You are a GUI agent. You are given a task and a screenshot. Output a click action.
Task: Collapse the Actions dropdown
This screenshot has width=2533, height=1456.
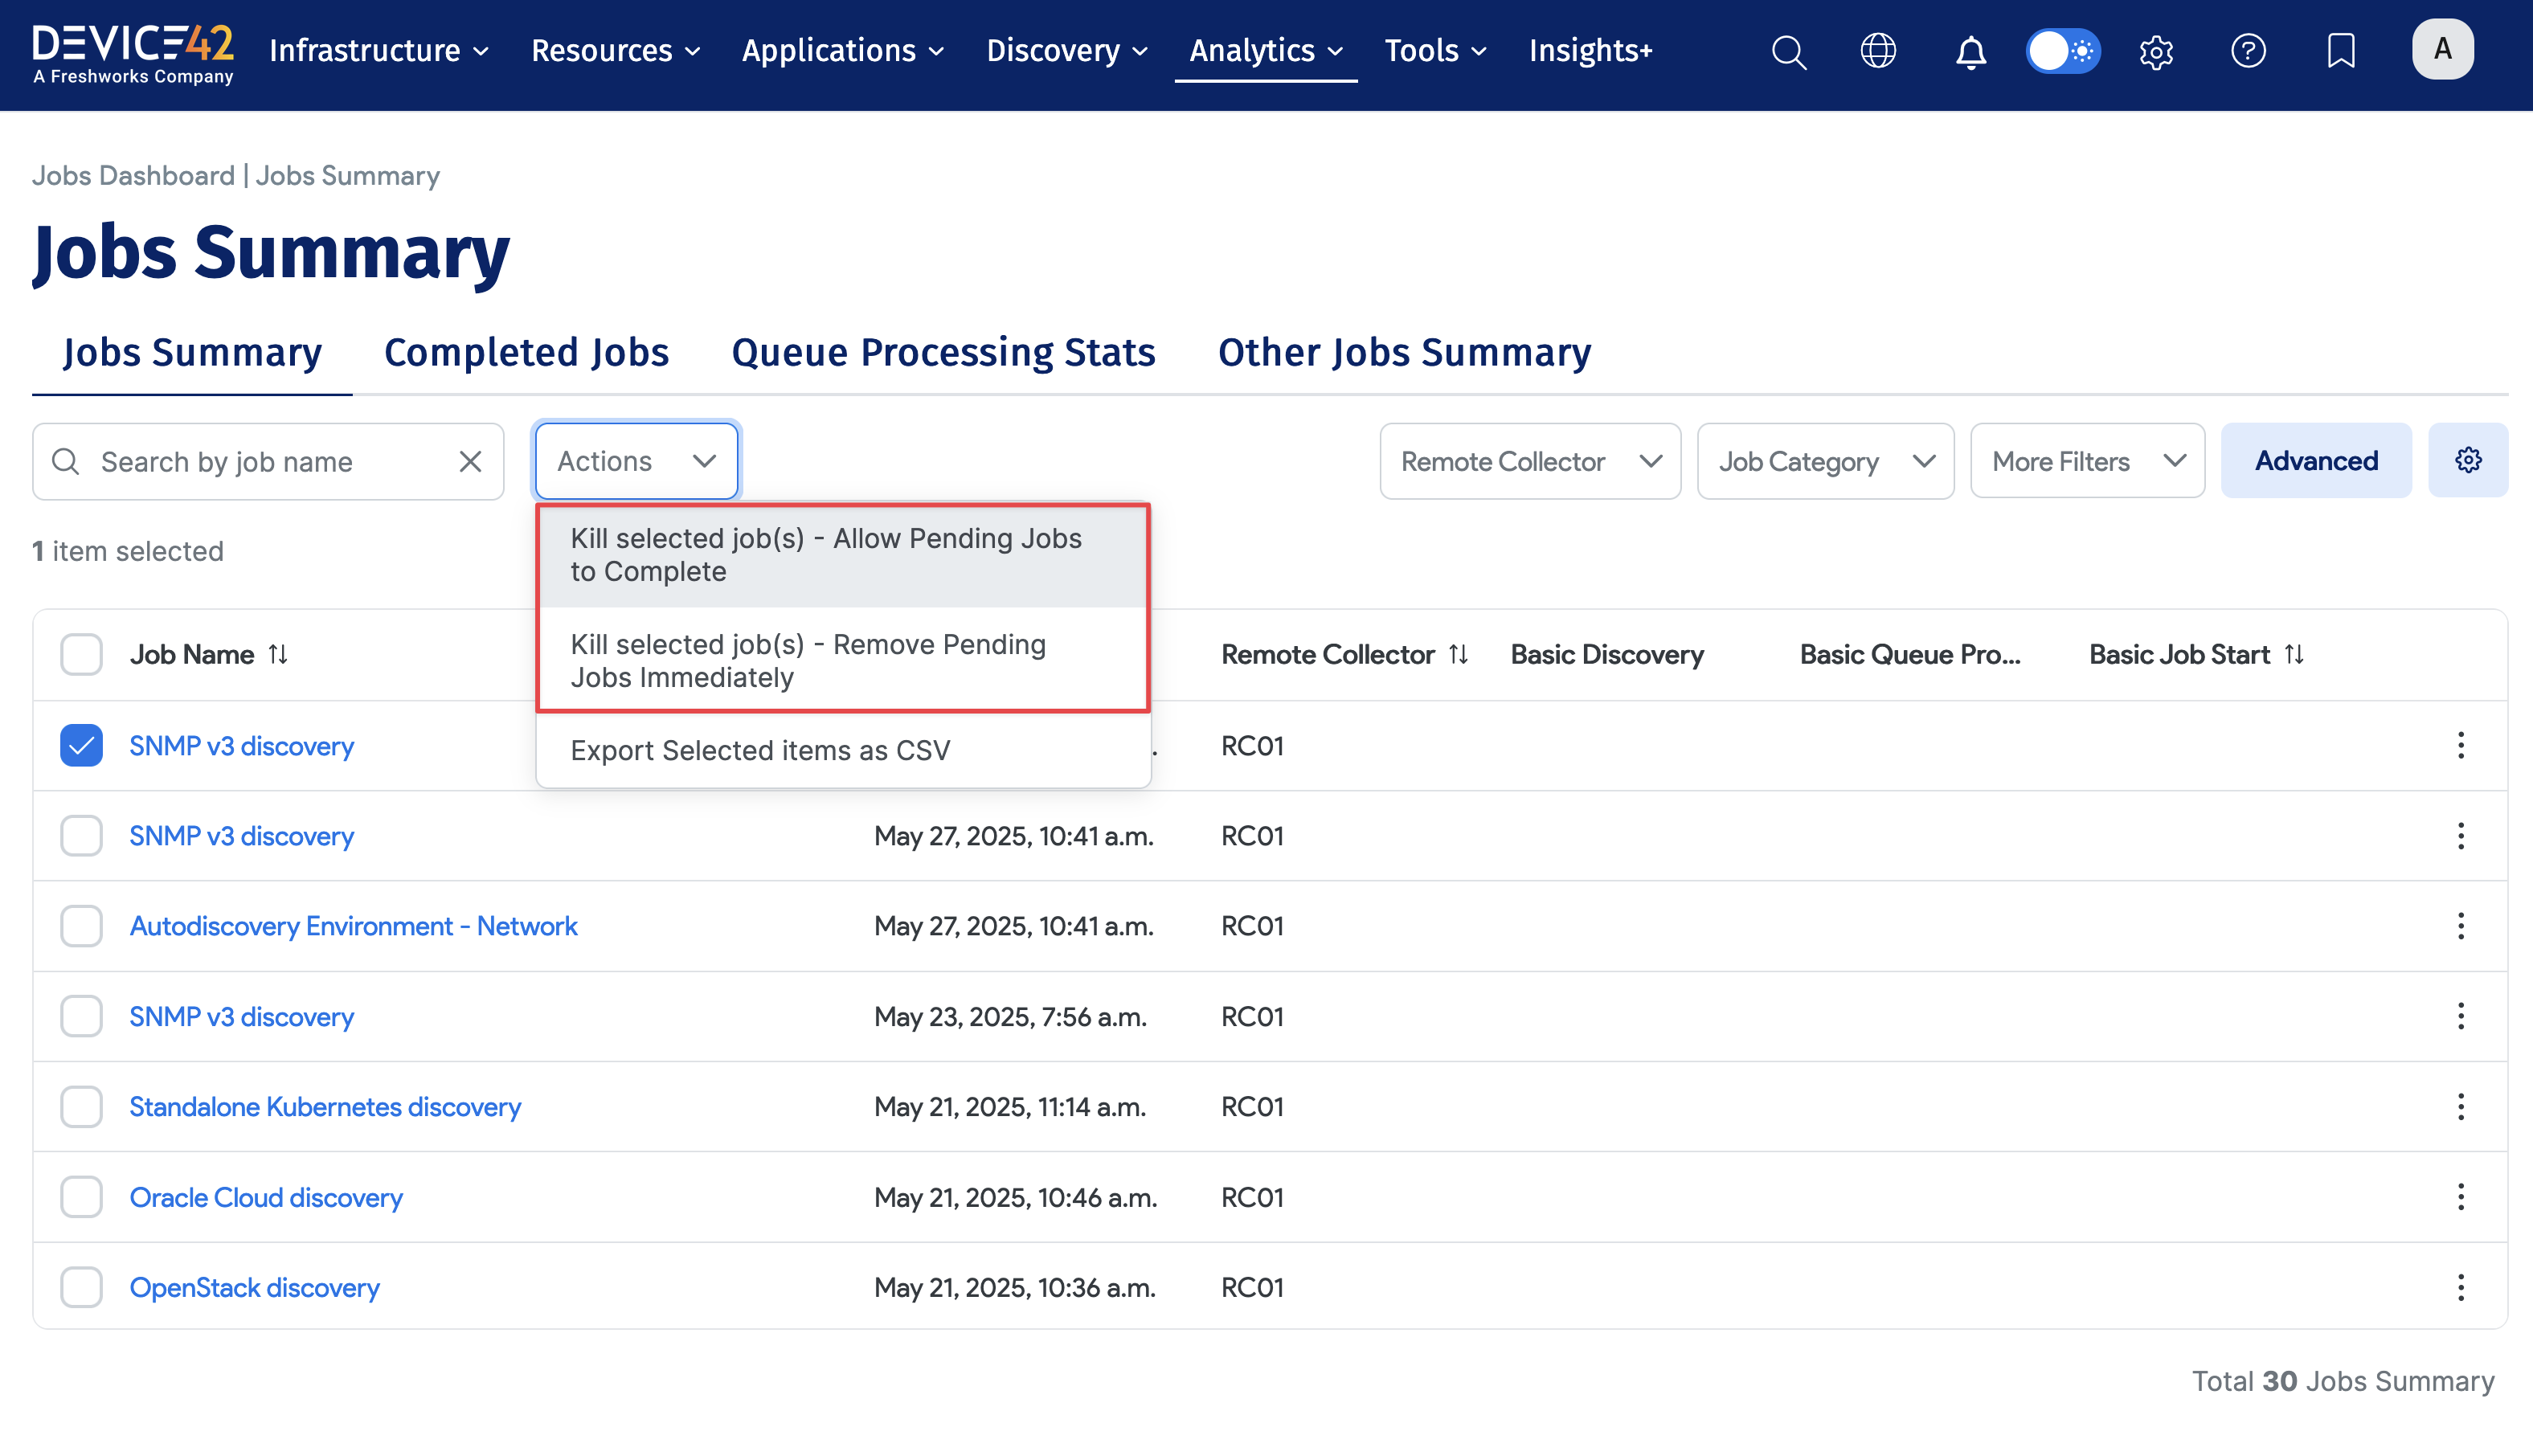click(636, 461)
